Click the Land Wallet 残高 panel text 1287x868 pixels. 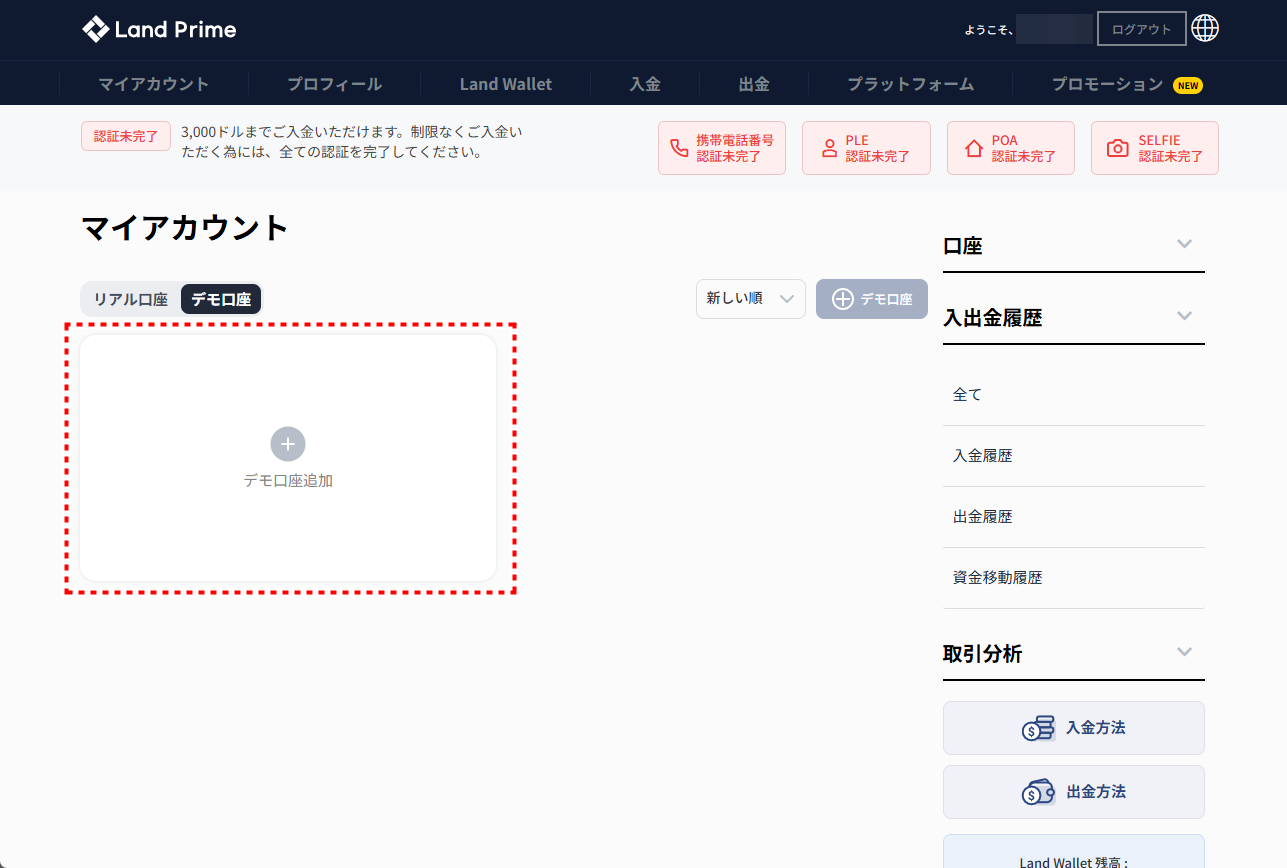(x=1074, y=861)
